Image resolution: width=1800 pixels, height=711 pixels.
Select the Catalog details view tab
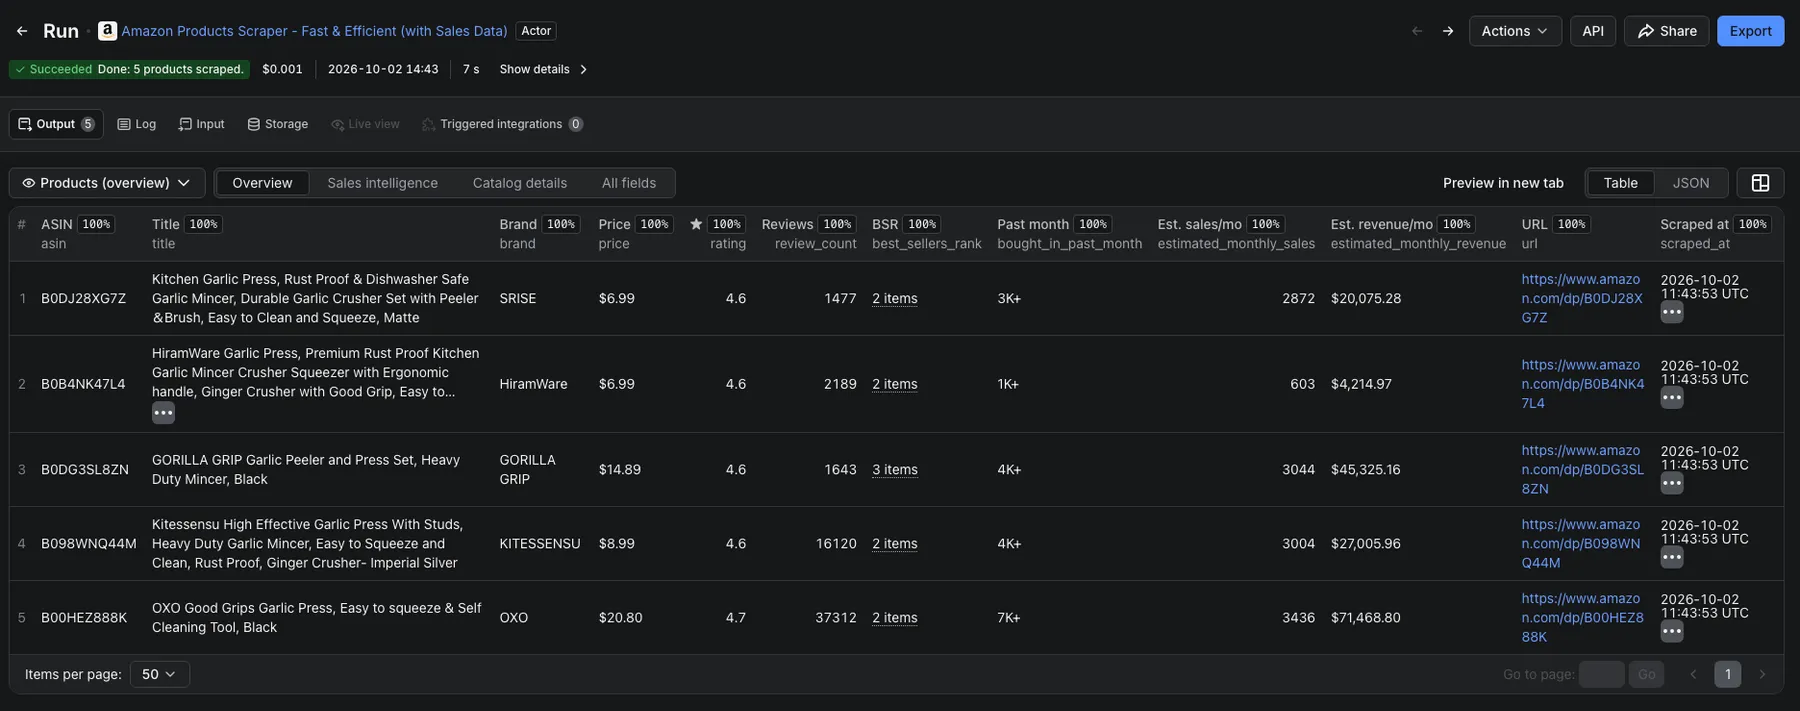point(520,183)
